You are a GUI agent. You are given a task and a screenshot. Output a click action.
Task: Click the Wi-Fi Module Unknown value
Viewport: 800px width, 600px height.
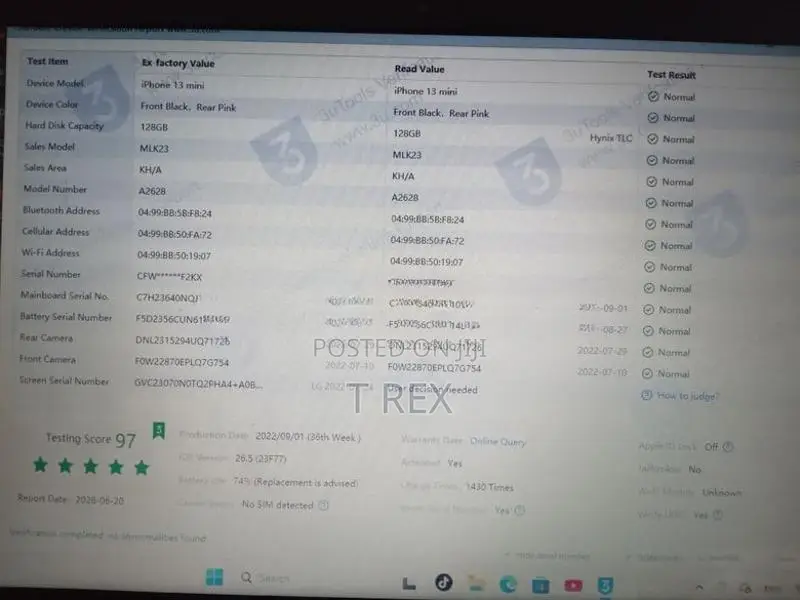click(721, 492)
